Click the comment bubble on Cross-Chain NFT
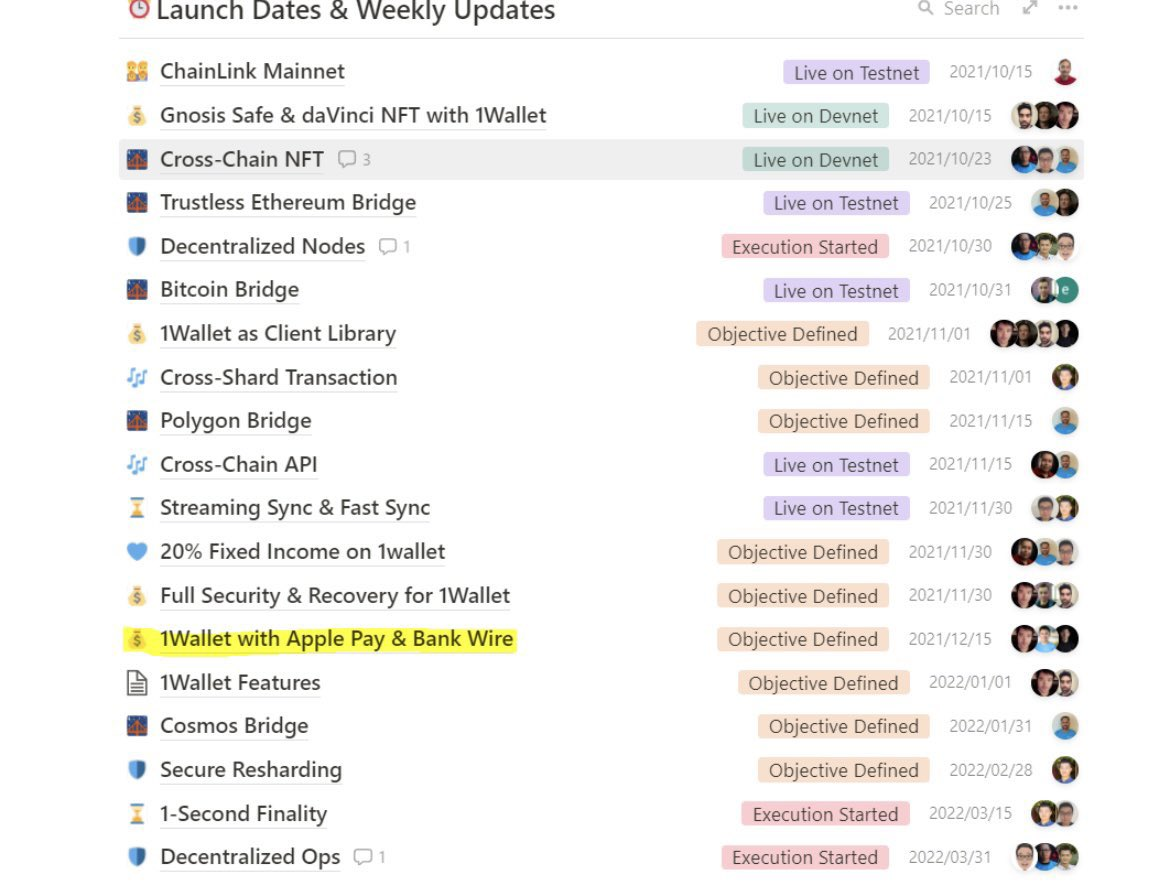The width and height of the screenshot is (1170, 894). 348,159
